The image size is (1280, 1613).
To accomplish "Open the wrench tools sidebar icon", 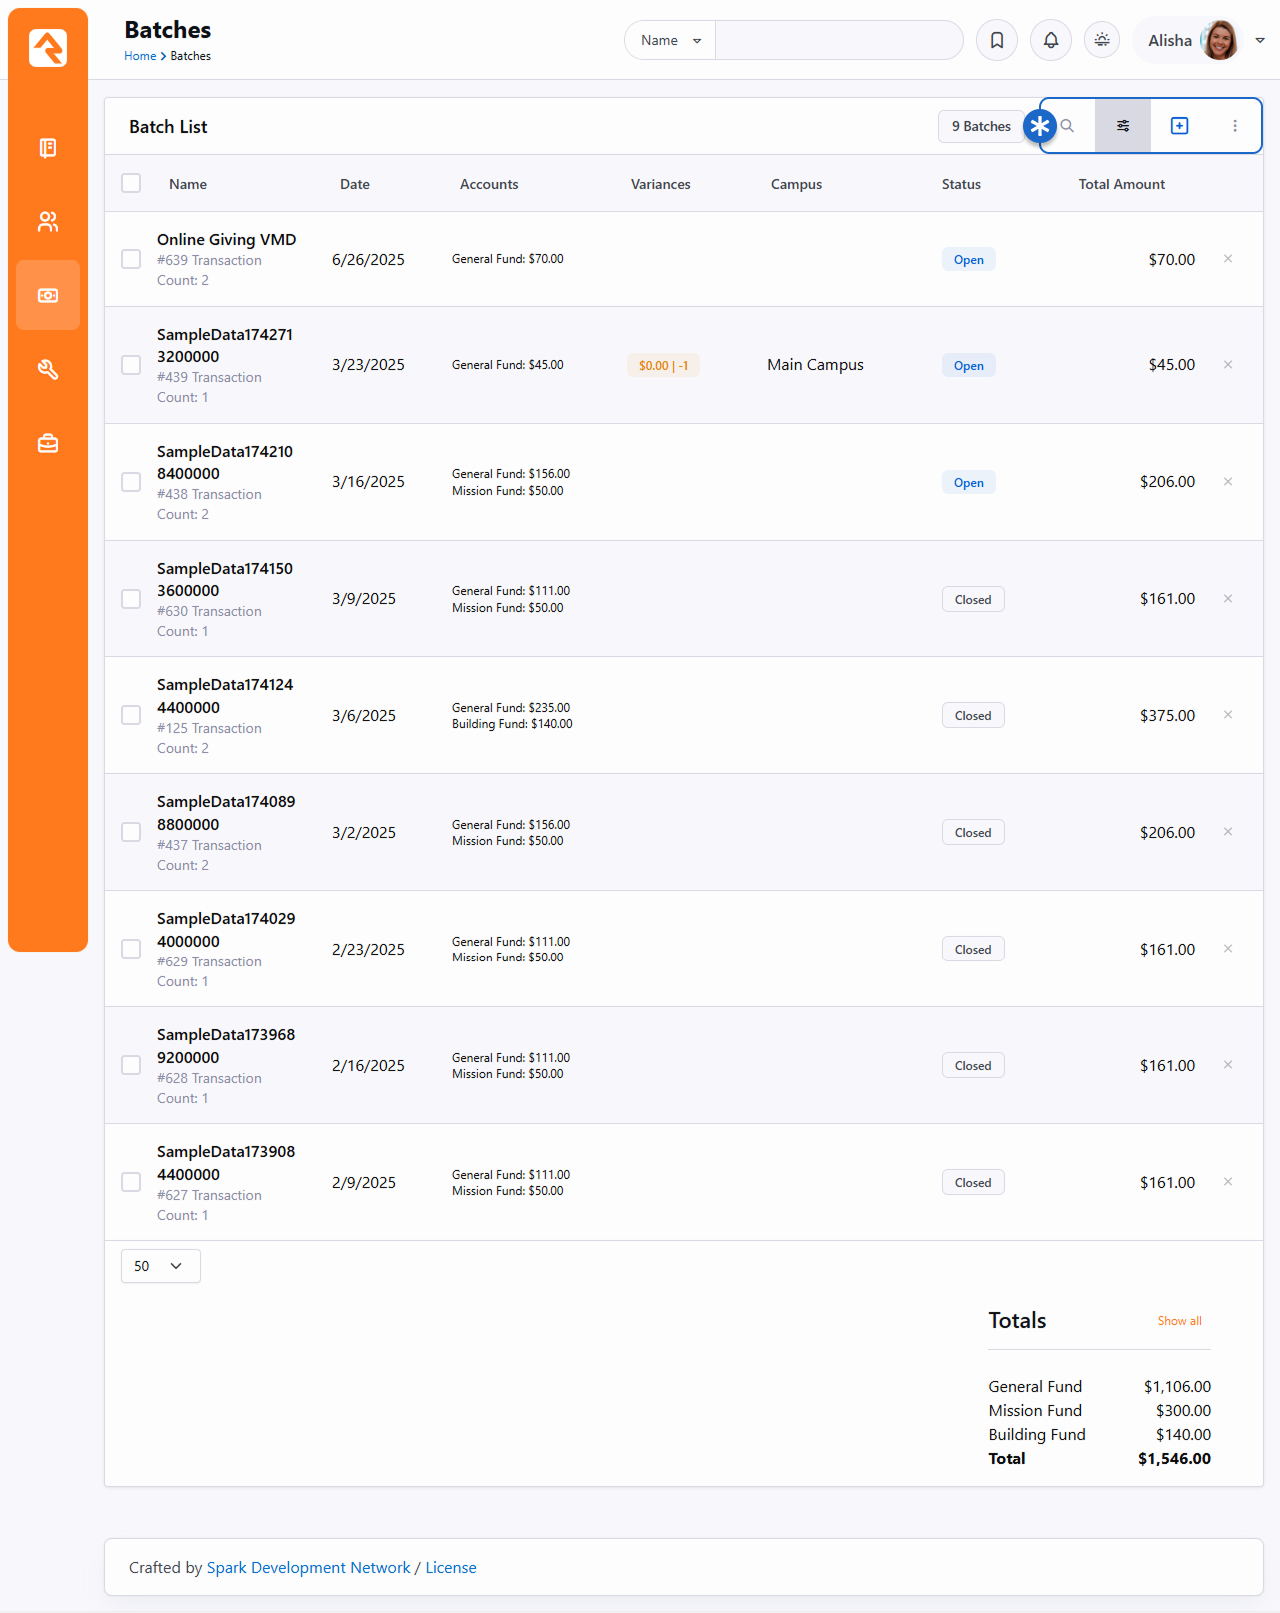I will coord(48,369).
